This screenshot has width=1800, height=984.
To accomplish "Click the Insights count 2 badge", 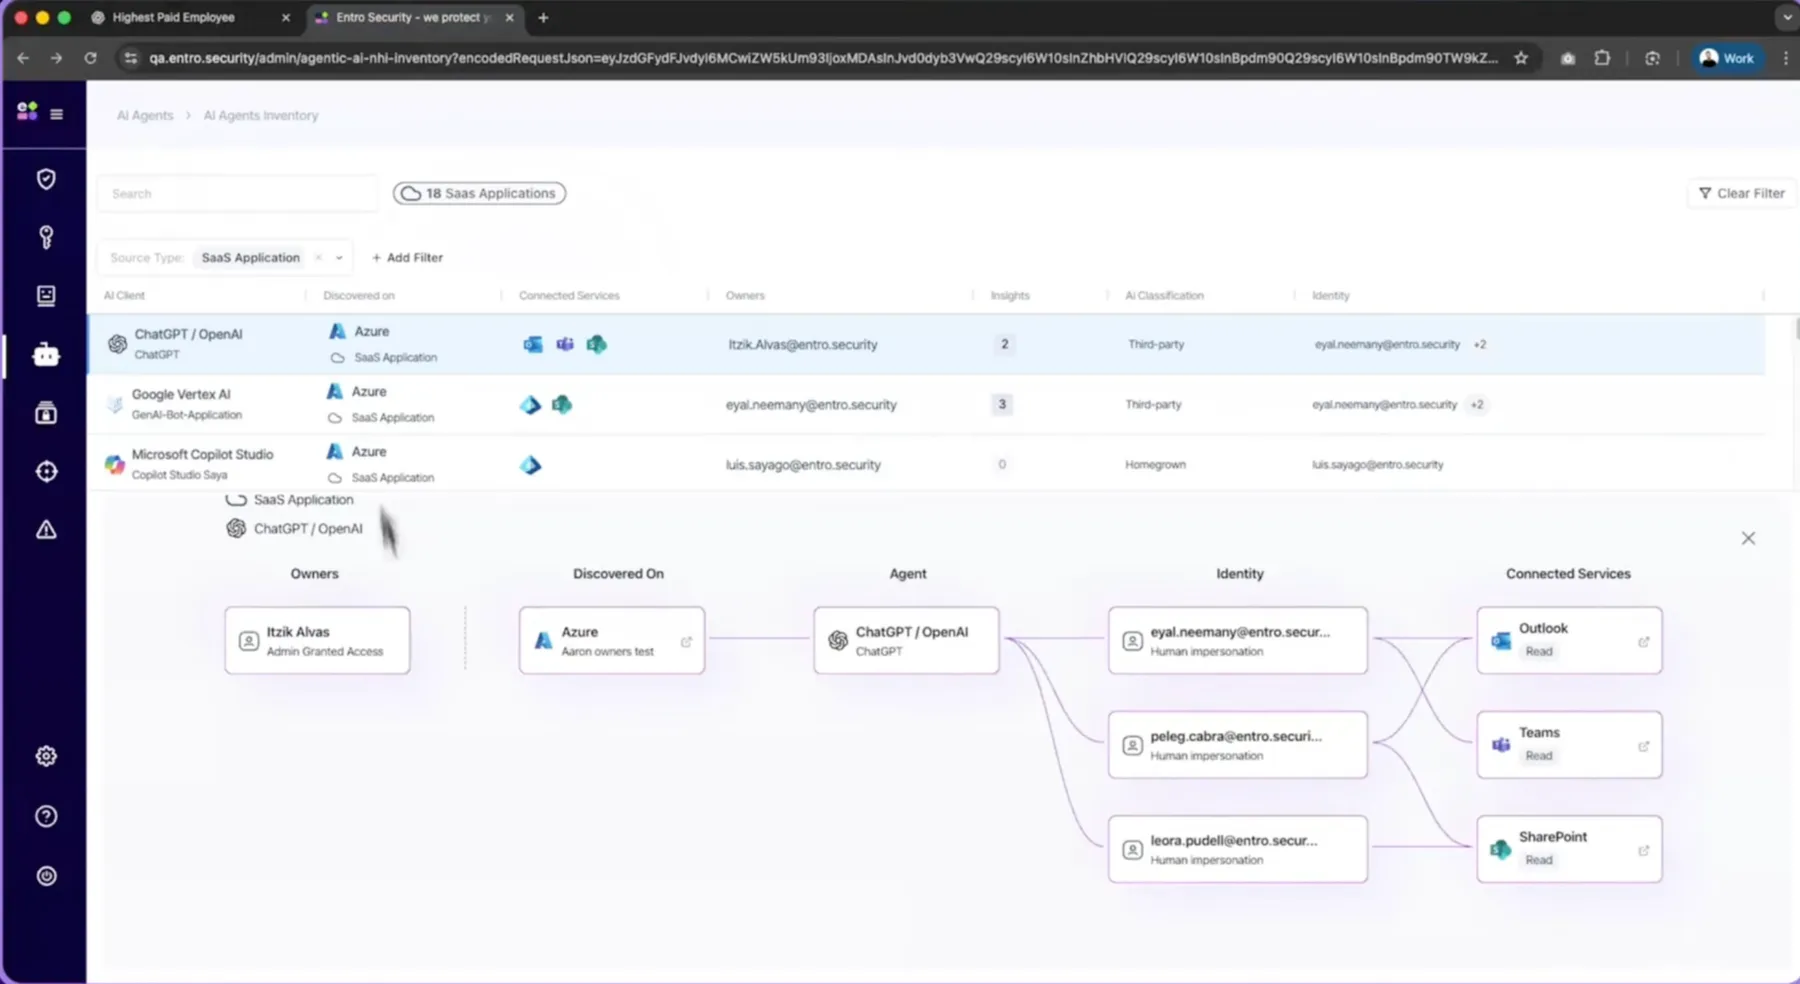I will tap(1005, 344).
